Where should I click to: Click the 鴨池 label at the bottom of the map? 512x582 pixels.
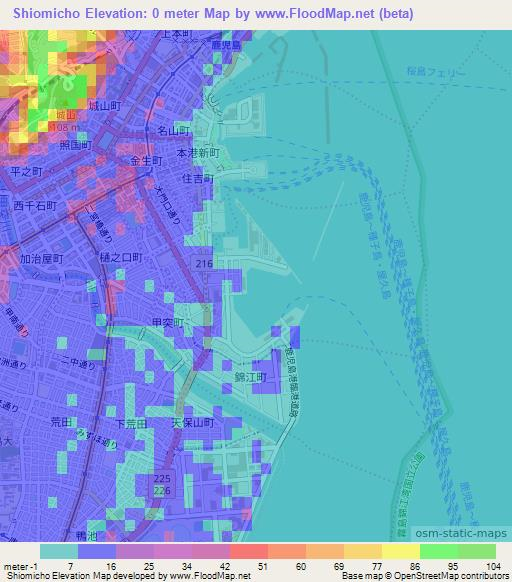click(x=87, y=536)
